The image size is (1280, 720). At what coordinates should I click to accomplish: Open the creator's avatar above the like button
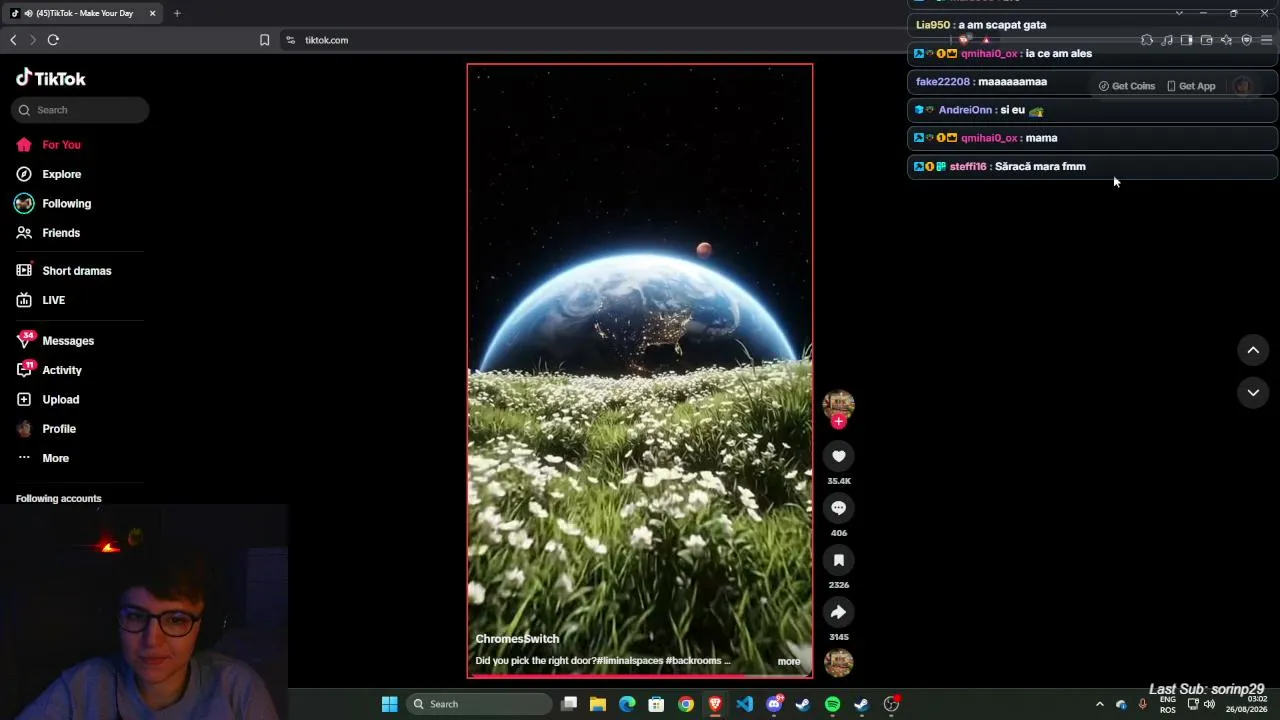coord(838,404)
